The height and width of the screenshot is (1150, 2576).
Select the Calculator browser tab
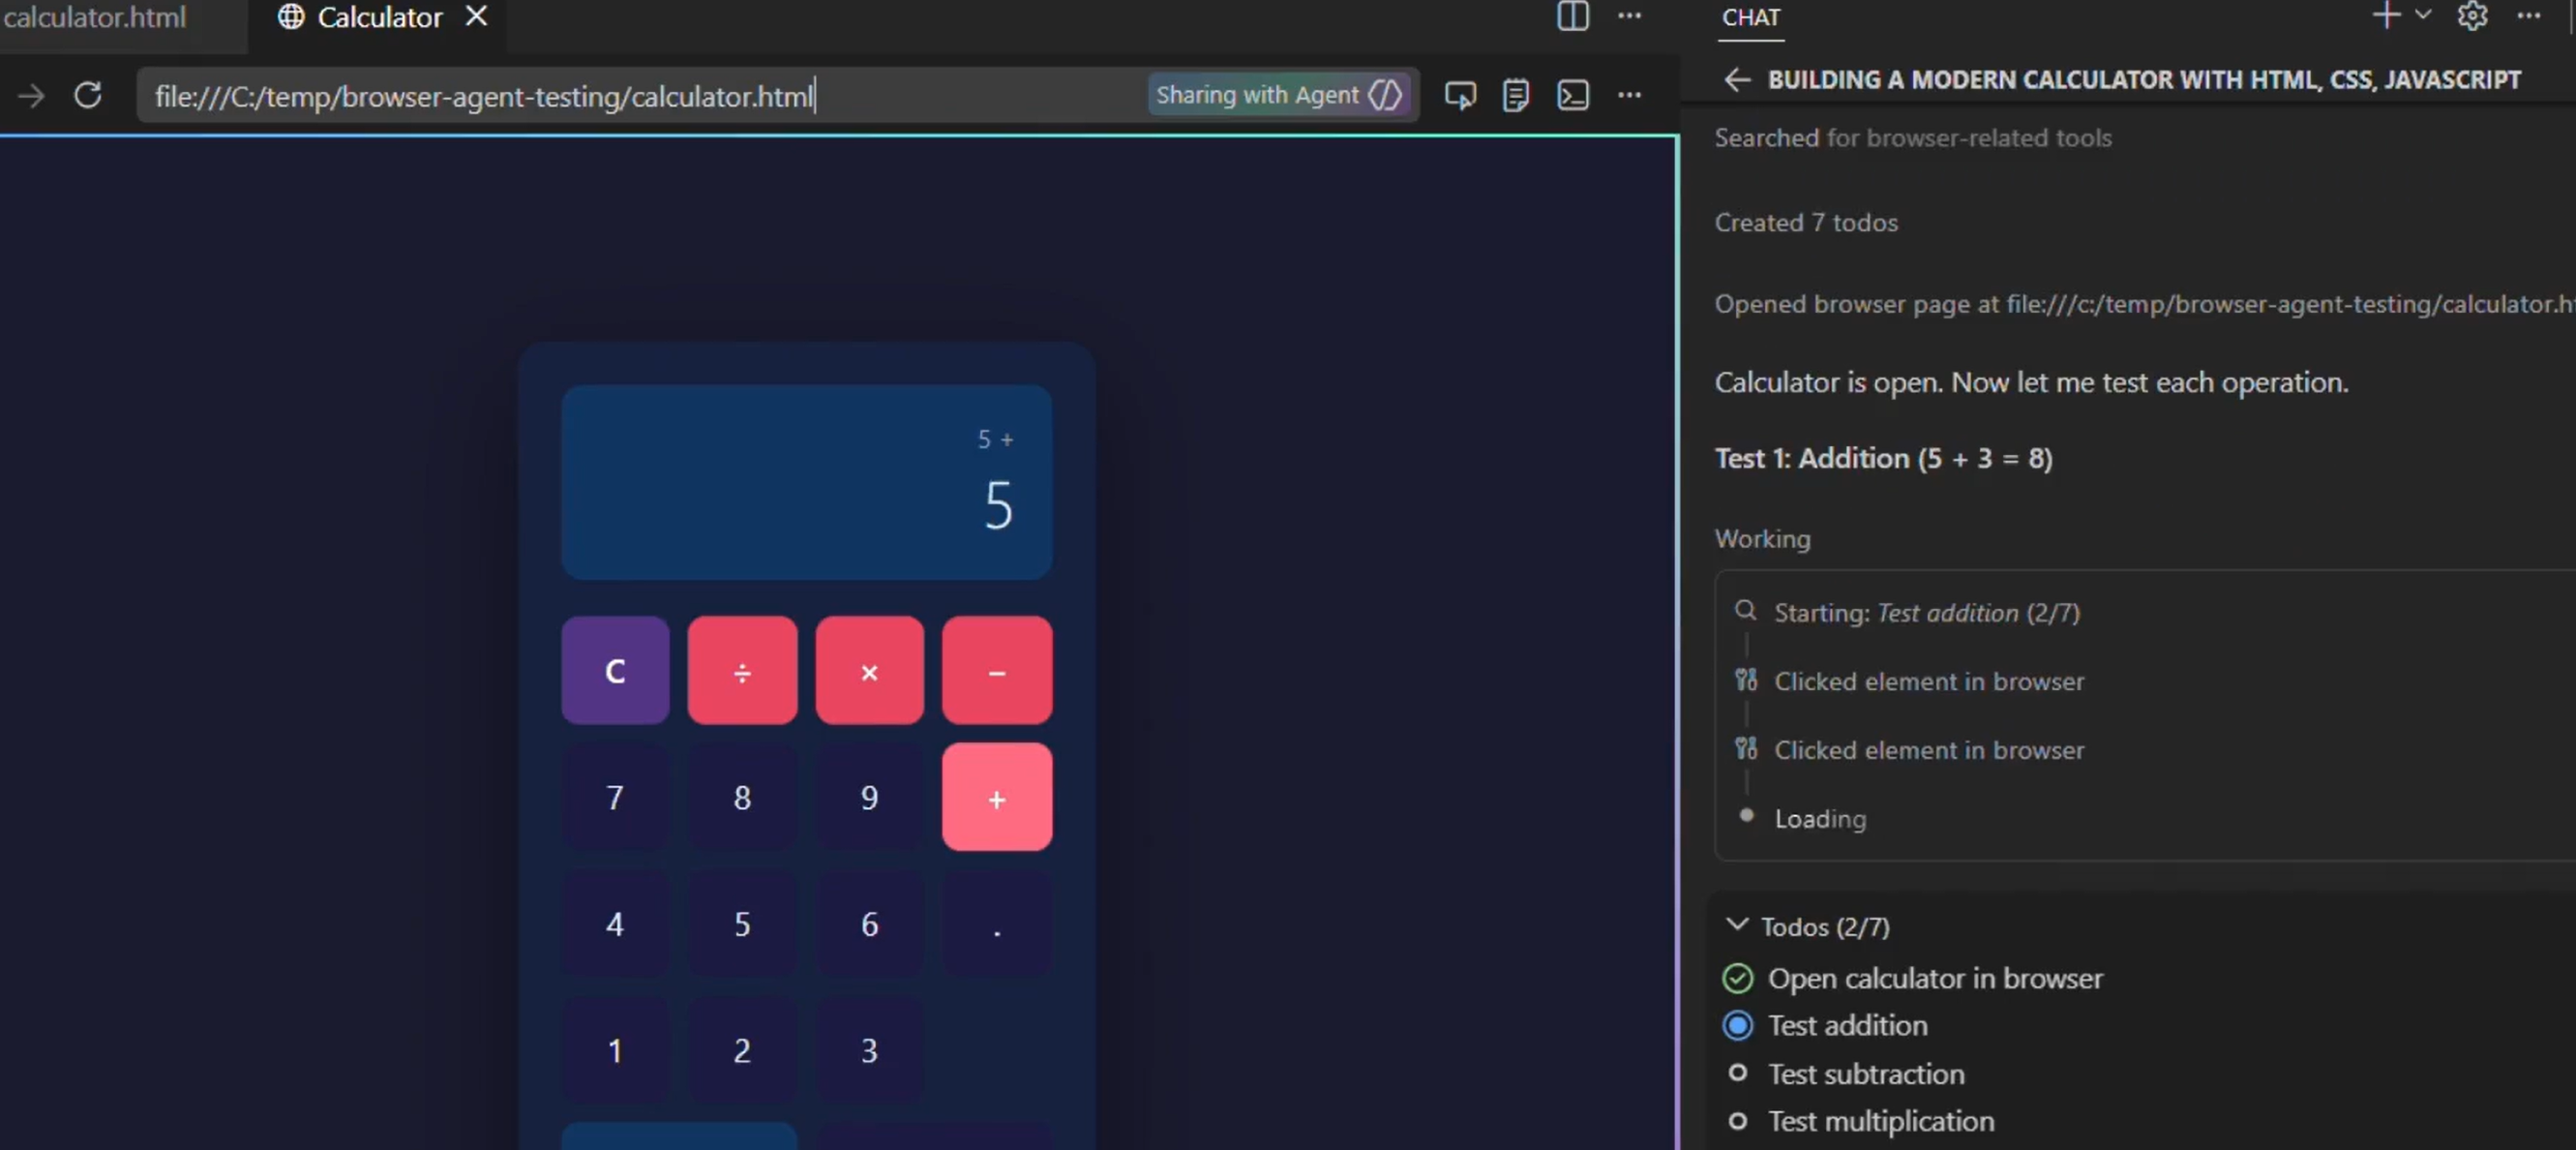coord(379,17)
